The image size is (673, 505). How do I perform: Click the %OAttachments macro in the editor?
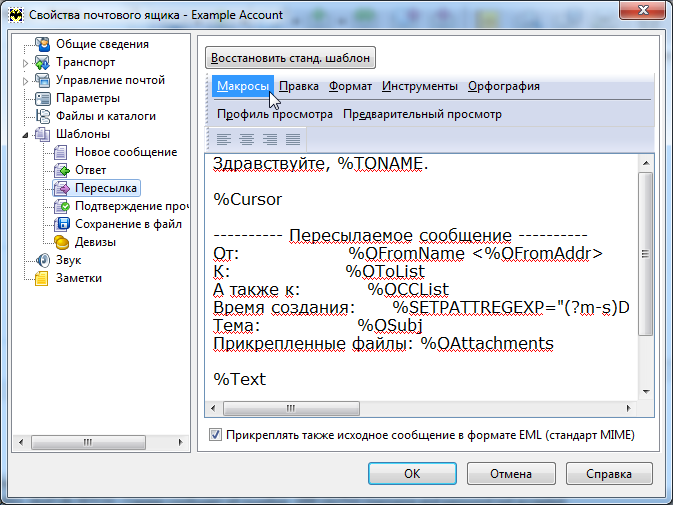pyautogui.click(x=487, y=343)
